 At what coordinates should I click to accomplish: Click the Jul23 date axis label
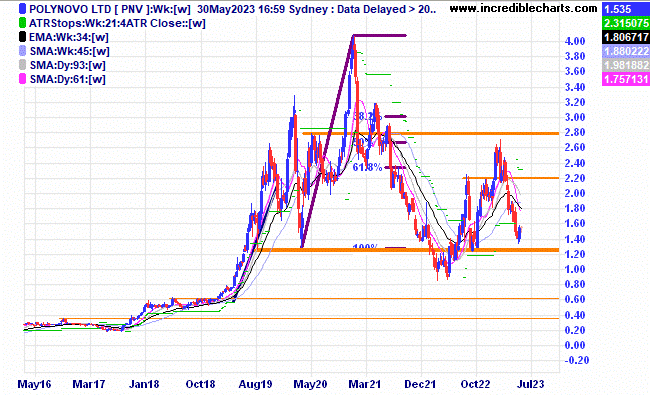[x=531, y=384]
